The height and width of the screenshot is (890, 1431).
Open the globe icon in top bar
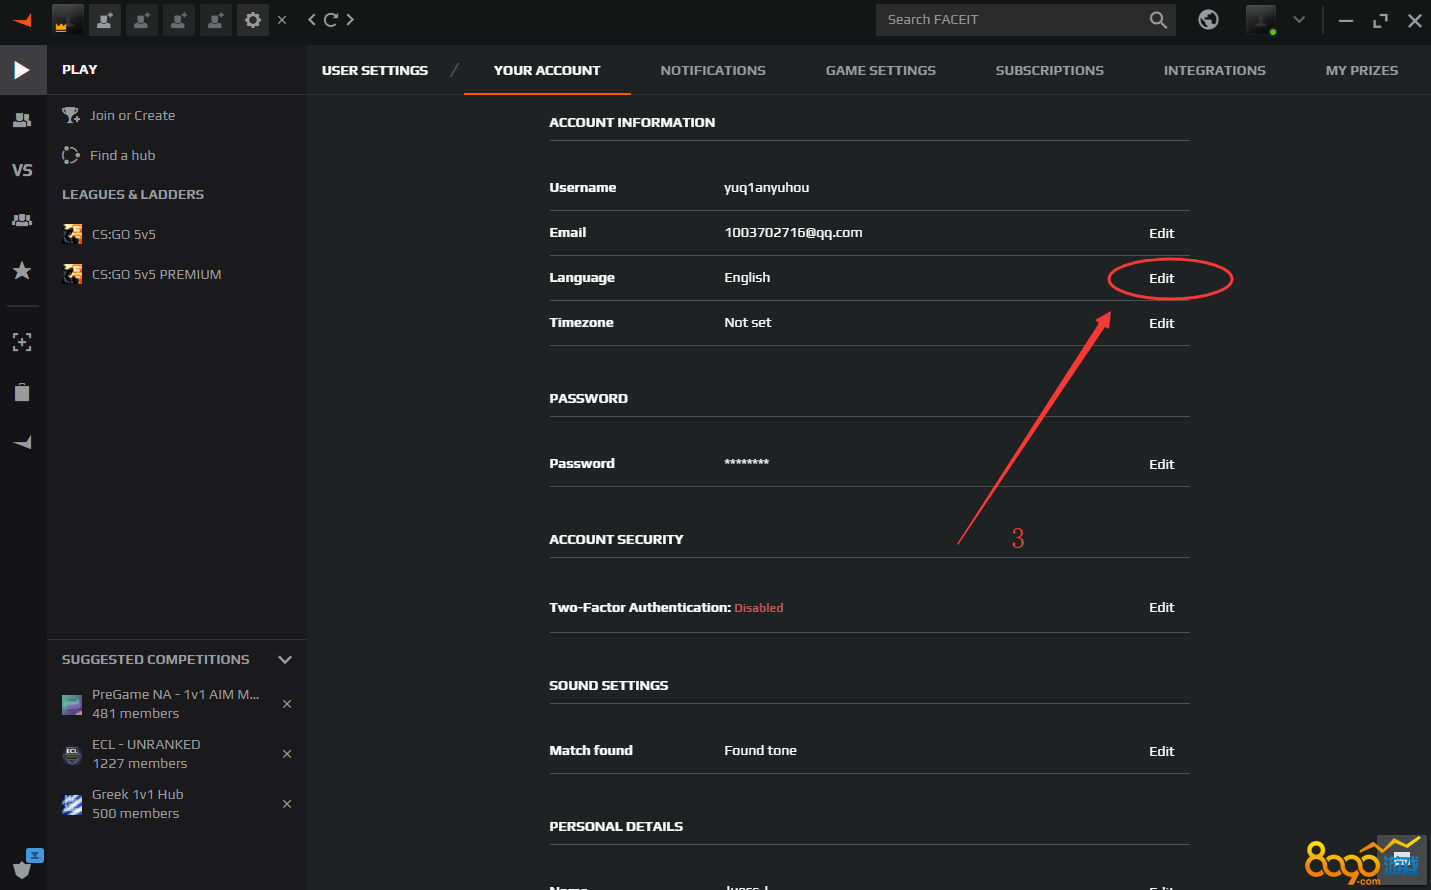point(1208,20)
